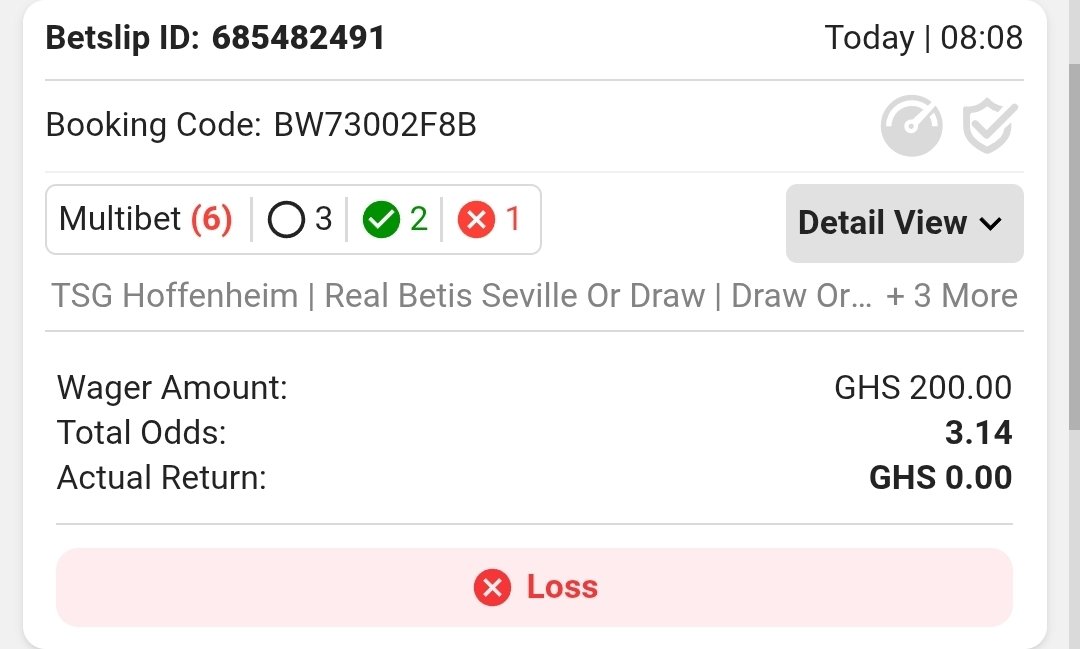This screenshot has height=649, width=1080.
Task: Select the Multibet (6) label
Action: [146, 219]
